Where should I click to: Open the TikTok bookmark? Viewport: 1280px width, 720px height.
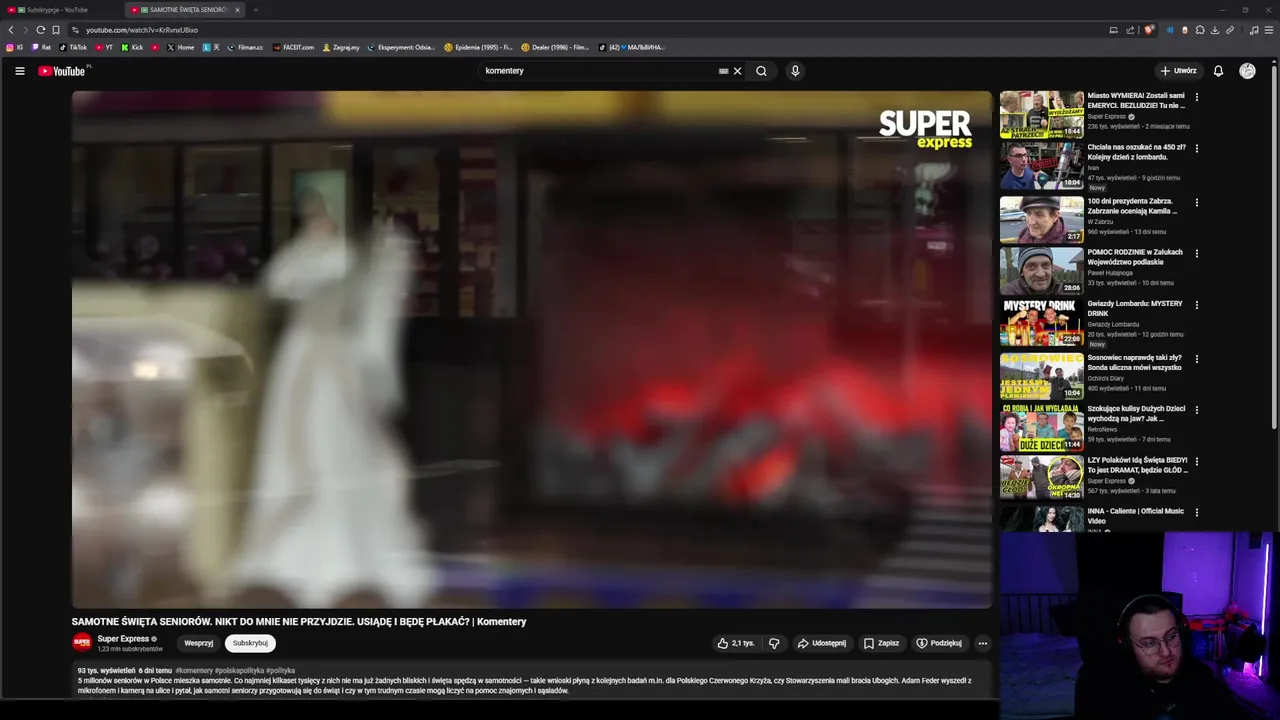pyautogui.click(x=73, y=47)
